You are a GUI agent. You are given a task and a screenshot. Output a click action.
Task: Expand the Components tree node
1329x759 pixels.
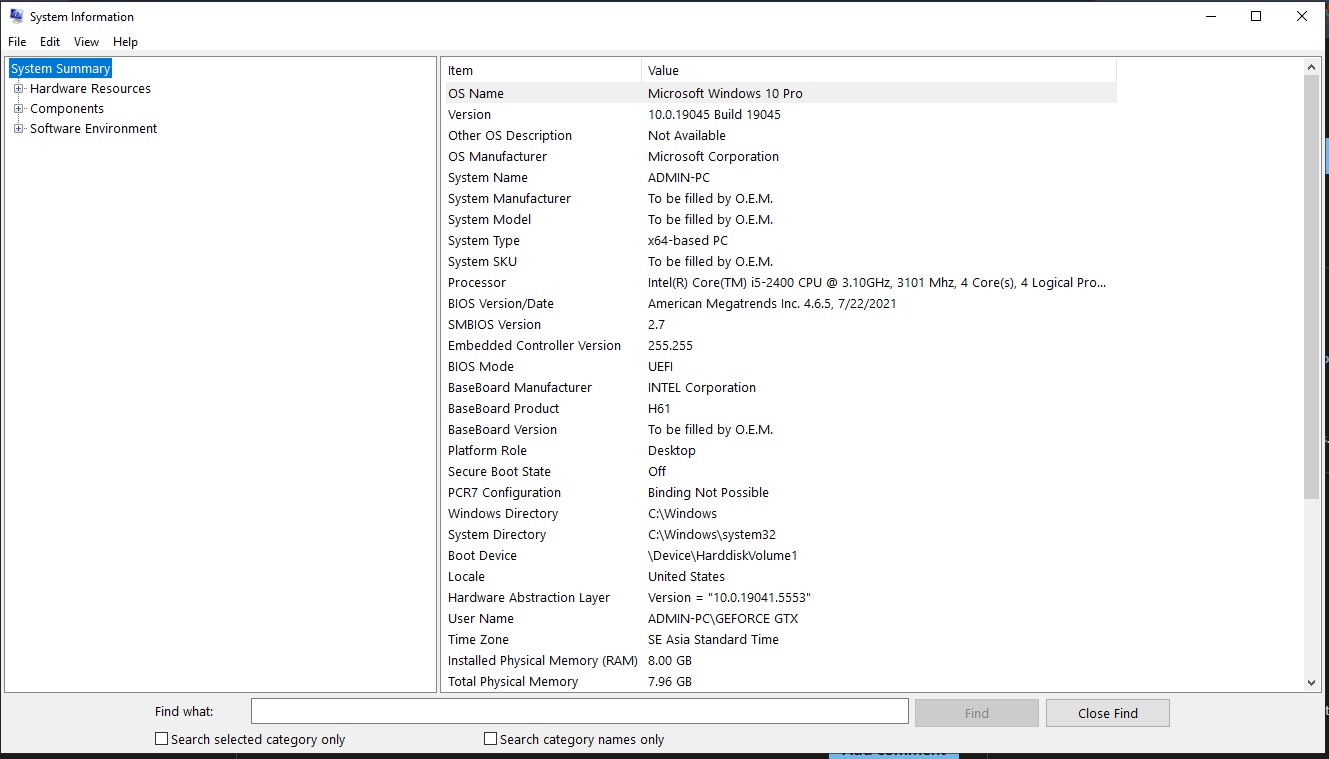pyautogui.click(x=16, y=108)
